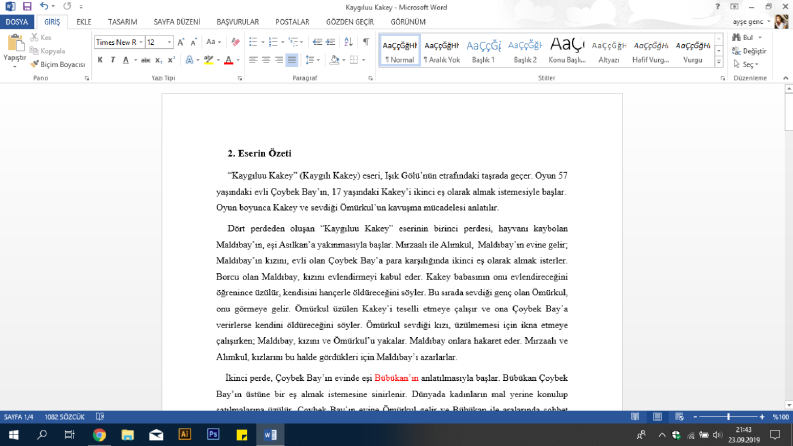Open Değiştir replace tool
The height and width of the screenshot is (446, 793).
click(749, 51)
